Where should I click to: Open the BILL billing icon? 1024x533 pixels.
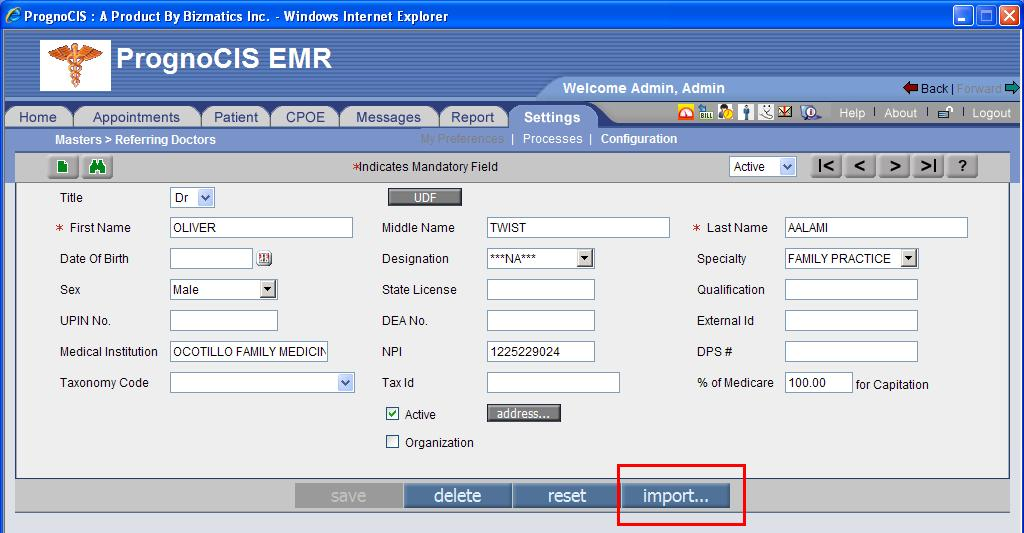pos(706,112)
